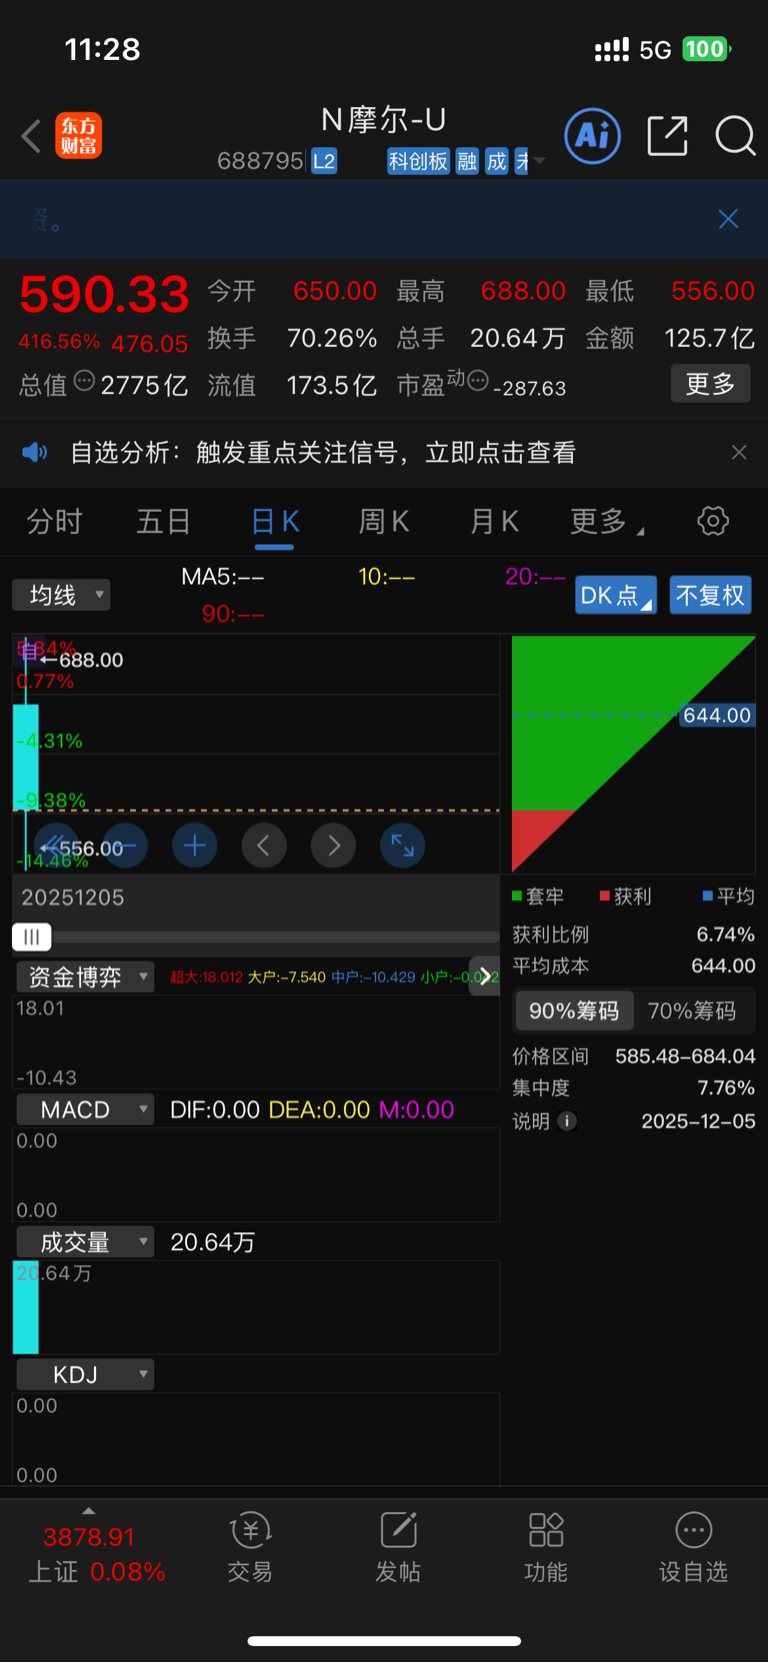
Task: Open the AI assistant icon
Action: point(593,136)
